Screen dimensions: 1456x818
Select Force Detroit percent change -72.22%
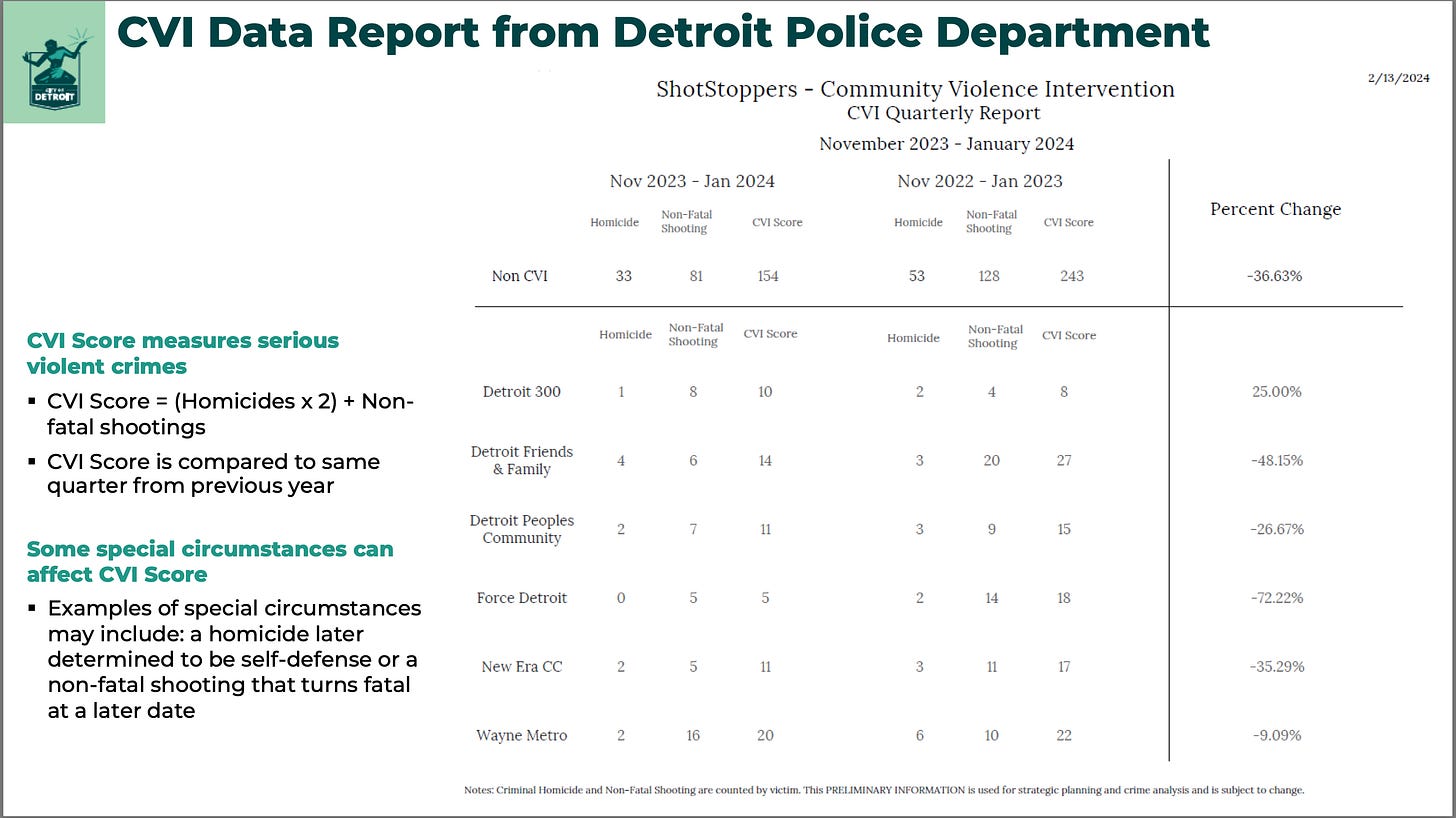(1276, 598)
